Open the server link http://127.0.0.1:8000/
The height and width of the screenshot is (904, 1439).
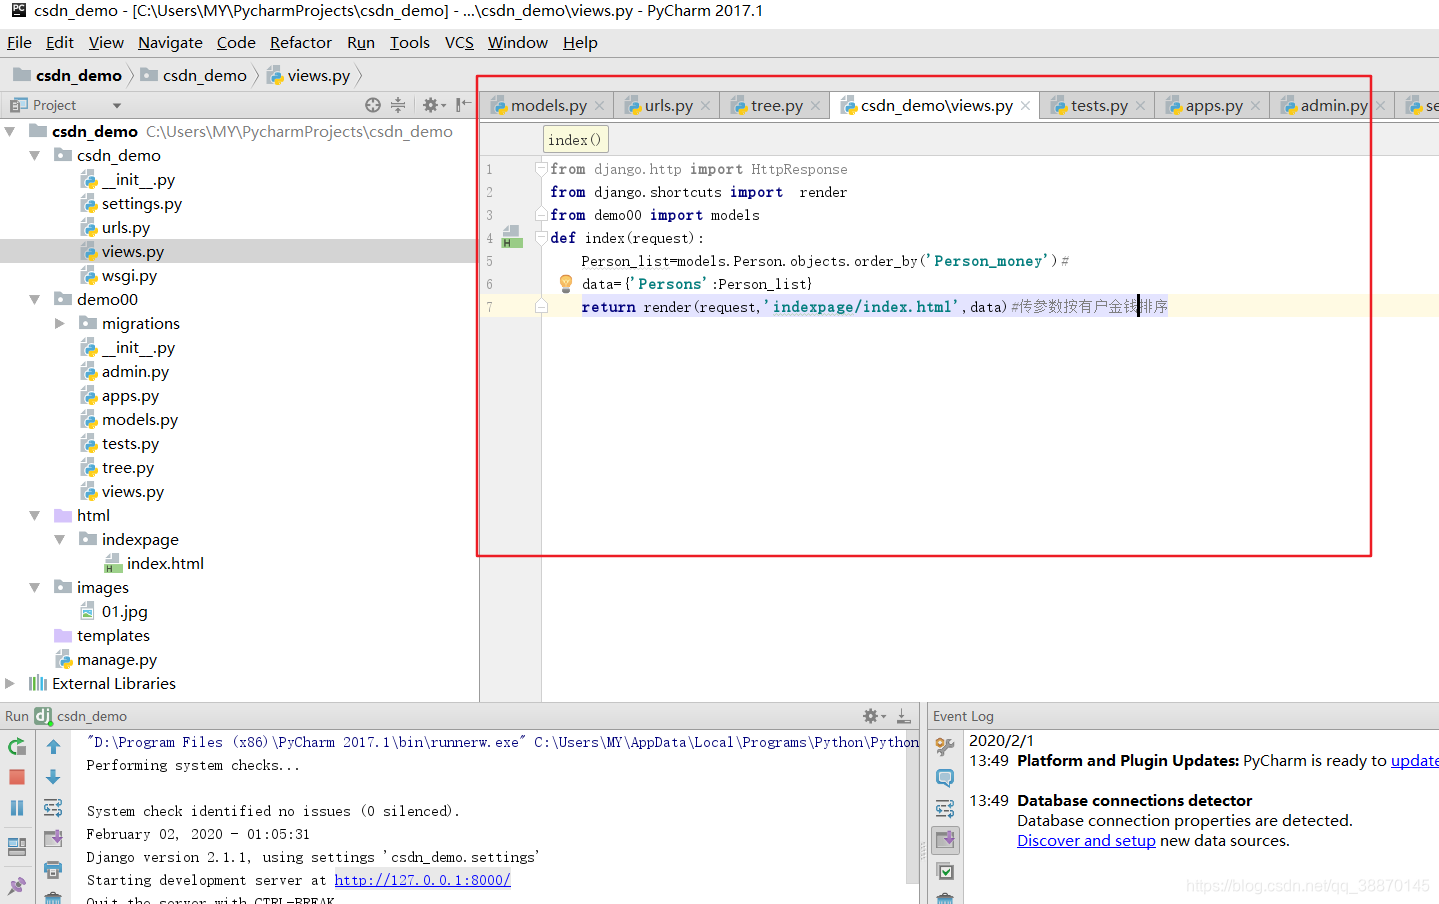click(422, 880)
